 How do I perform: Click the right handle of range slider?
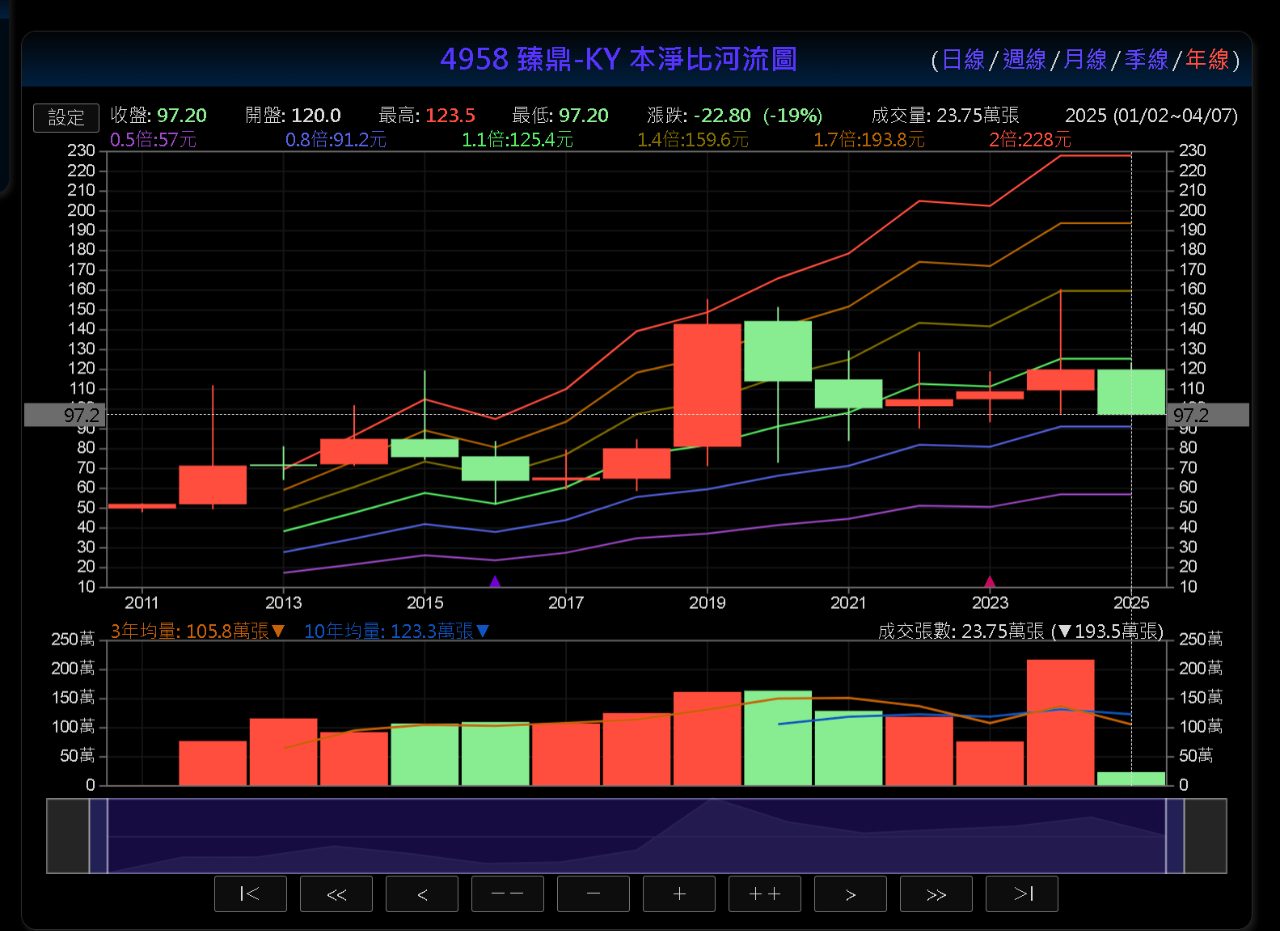click(1175, 836)
